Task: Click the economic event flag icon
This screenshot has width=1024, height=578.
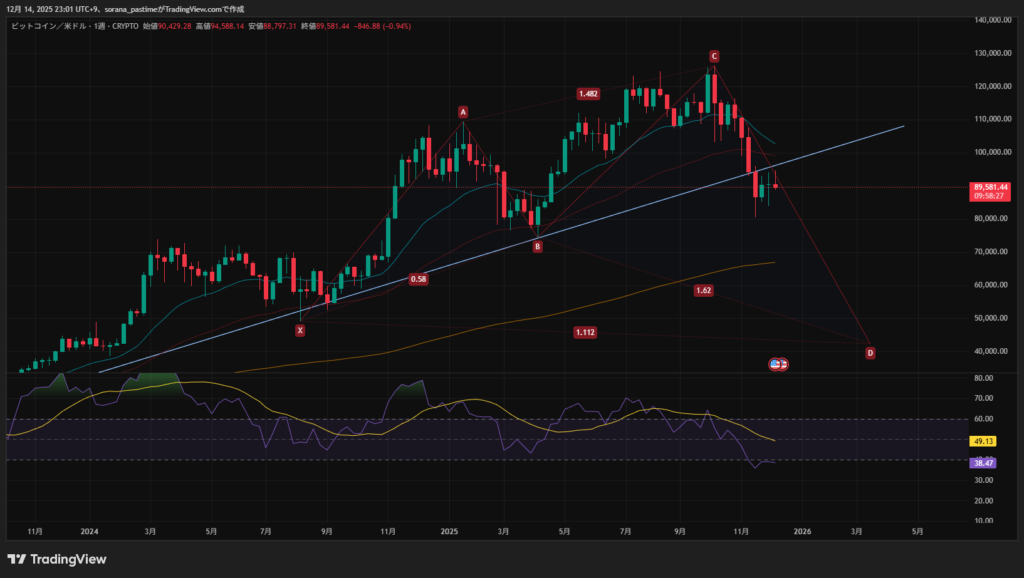Action: (x=778, y=365)
